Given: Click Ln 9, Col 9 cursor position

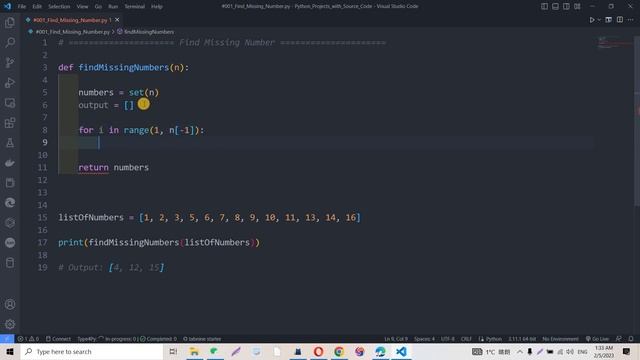Looking at the screenshot, I should click(x=396, y=339).
